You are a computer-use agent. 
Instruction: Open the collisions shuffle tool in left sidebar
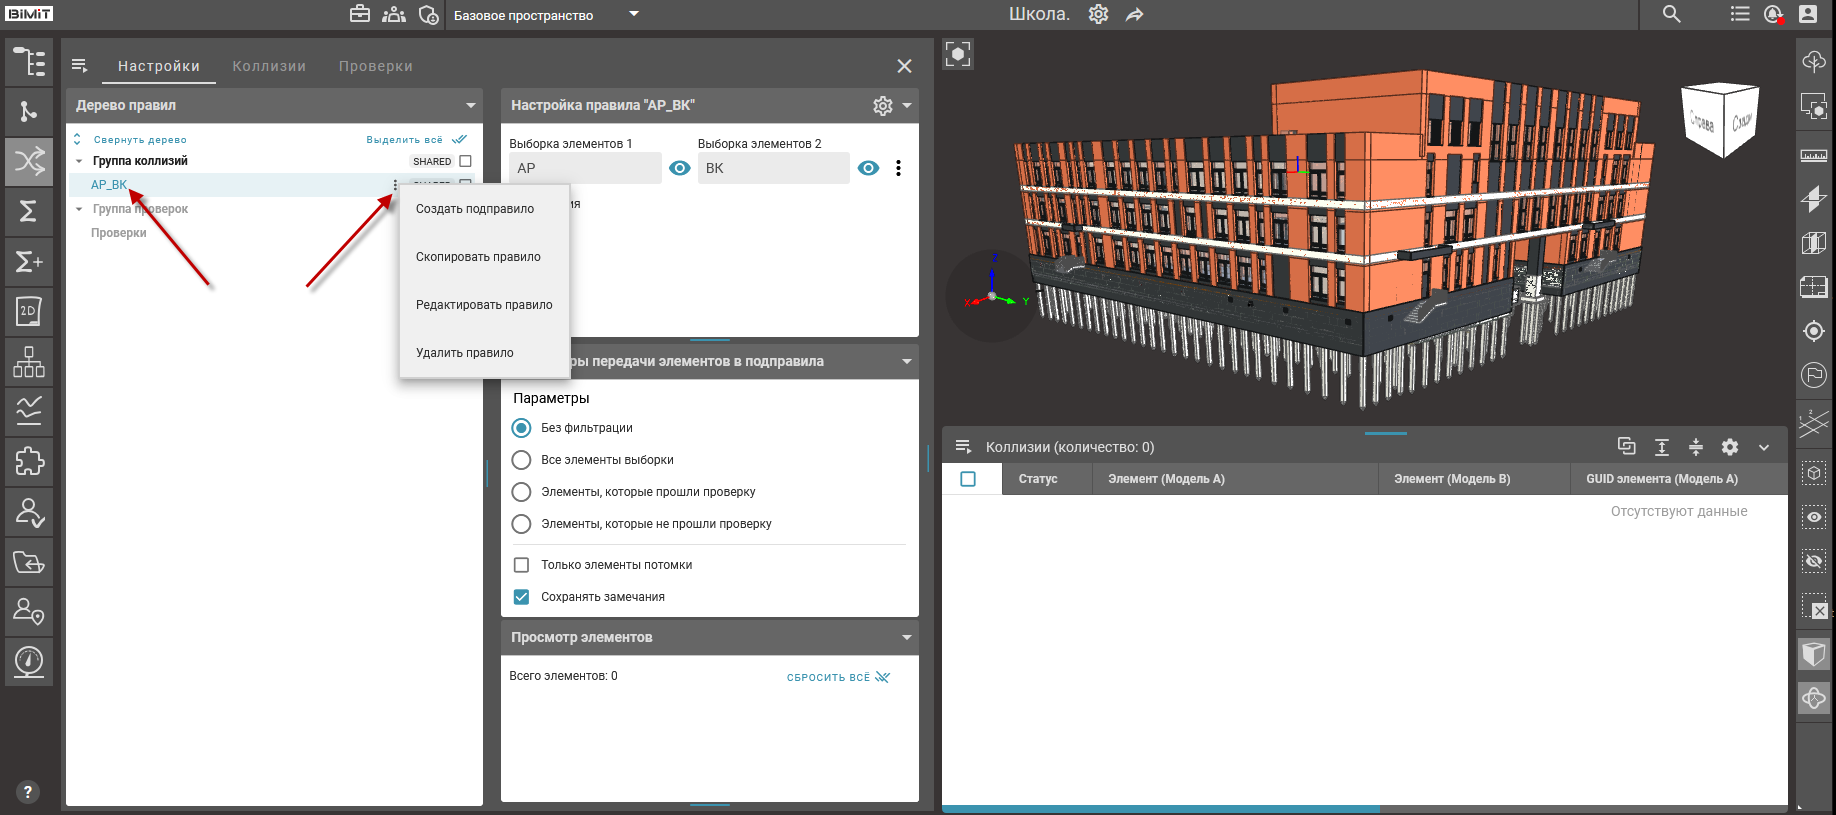tap(29, 161)
